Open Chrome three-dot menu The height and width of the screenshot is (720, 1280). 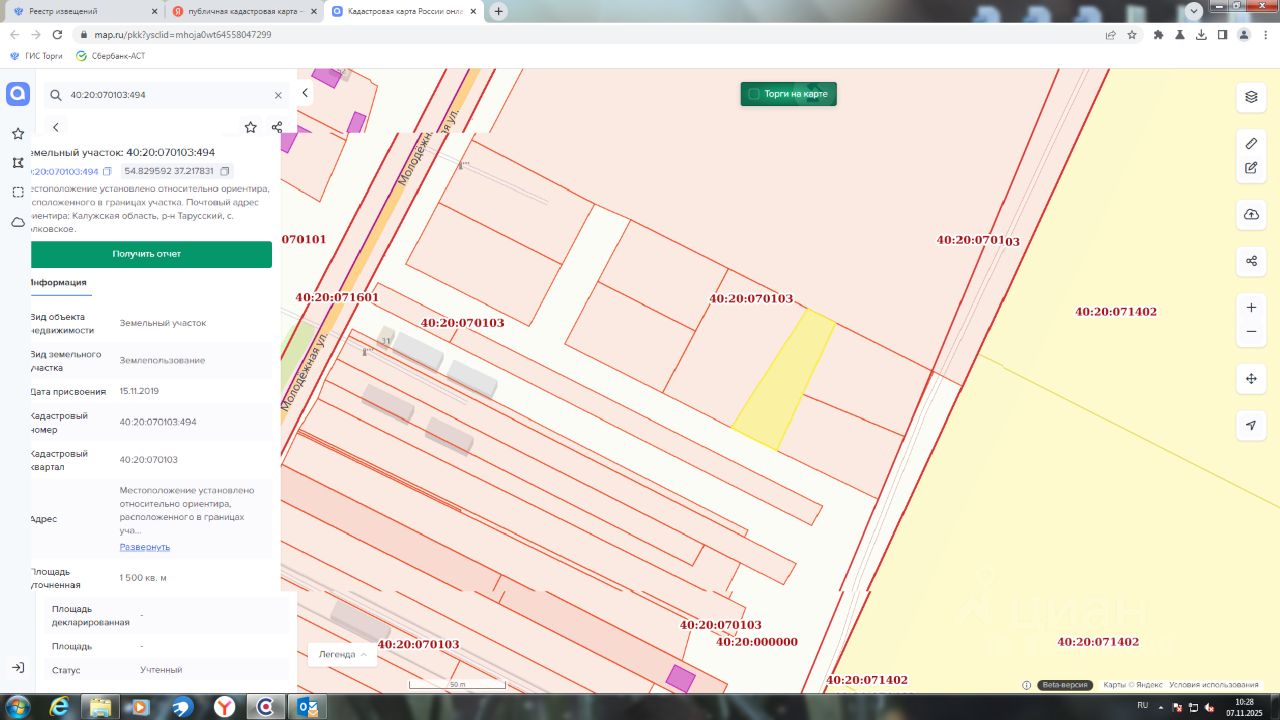[1265, 34]
